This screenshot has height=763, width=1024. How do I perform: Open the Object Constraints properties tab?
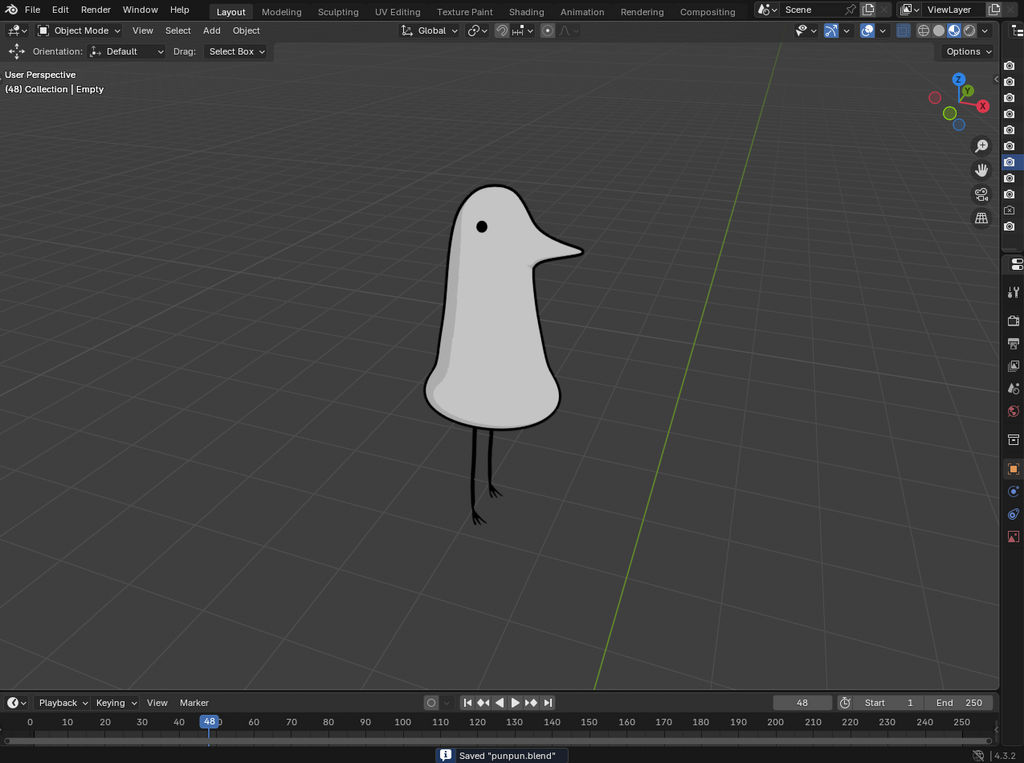click(1014, 514)
